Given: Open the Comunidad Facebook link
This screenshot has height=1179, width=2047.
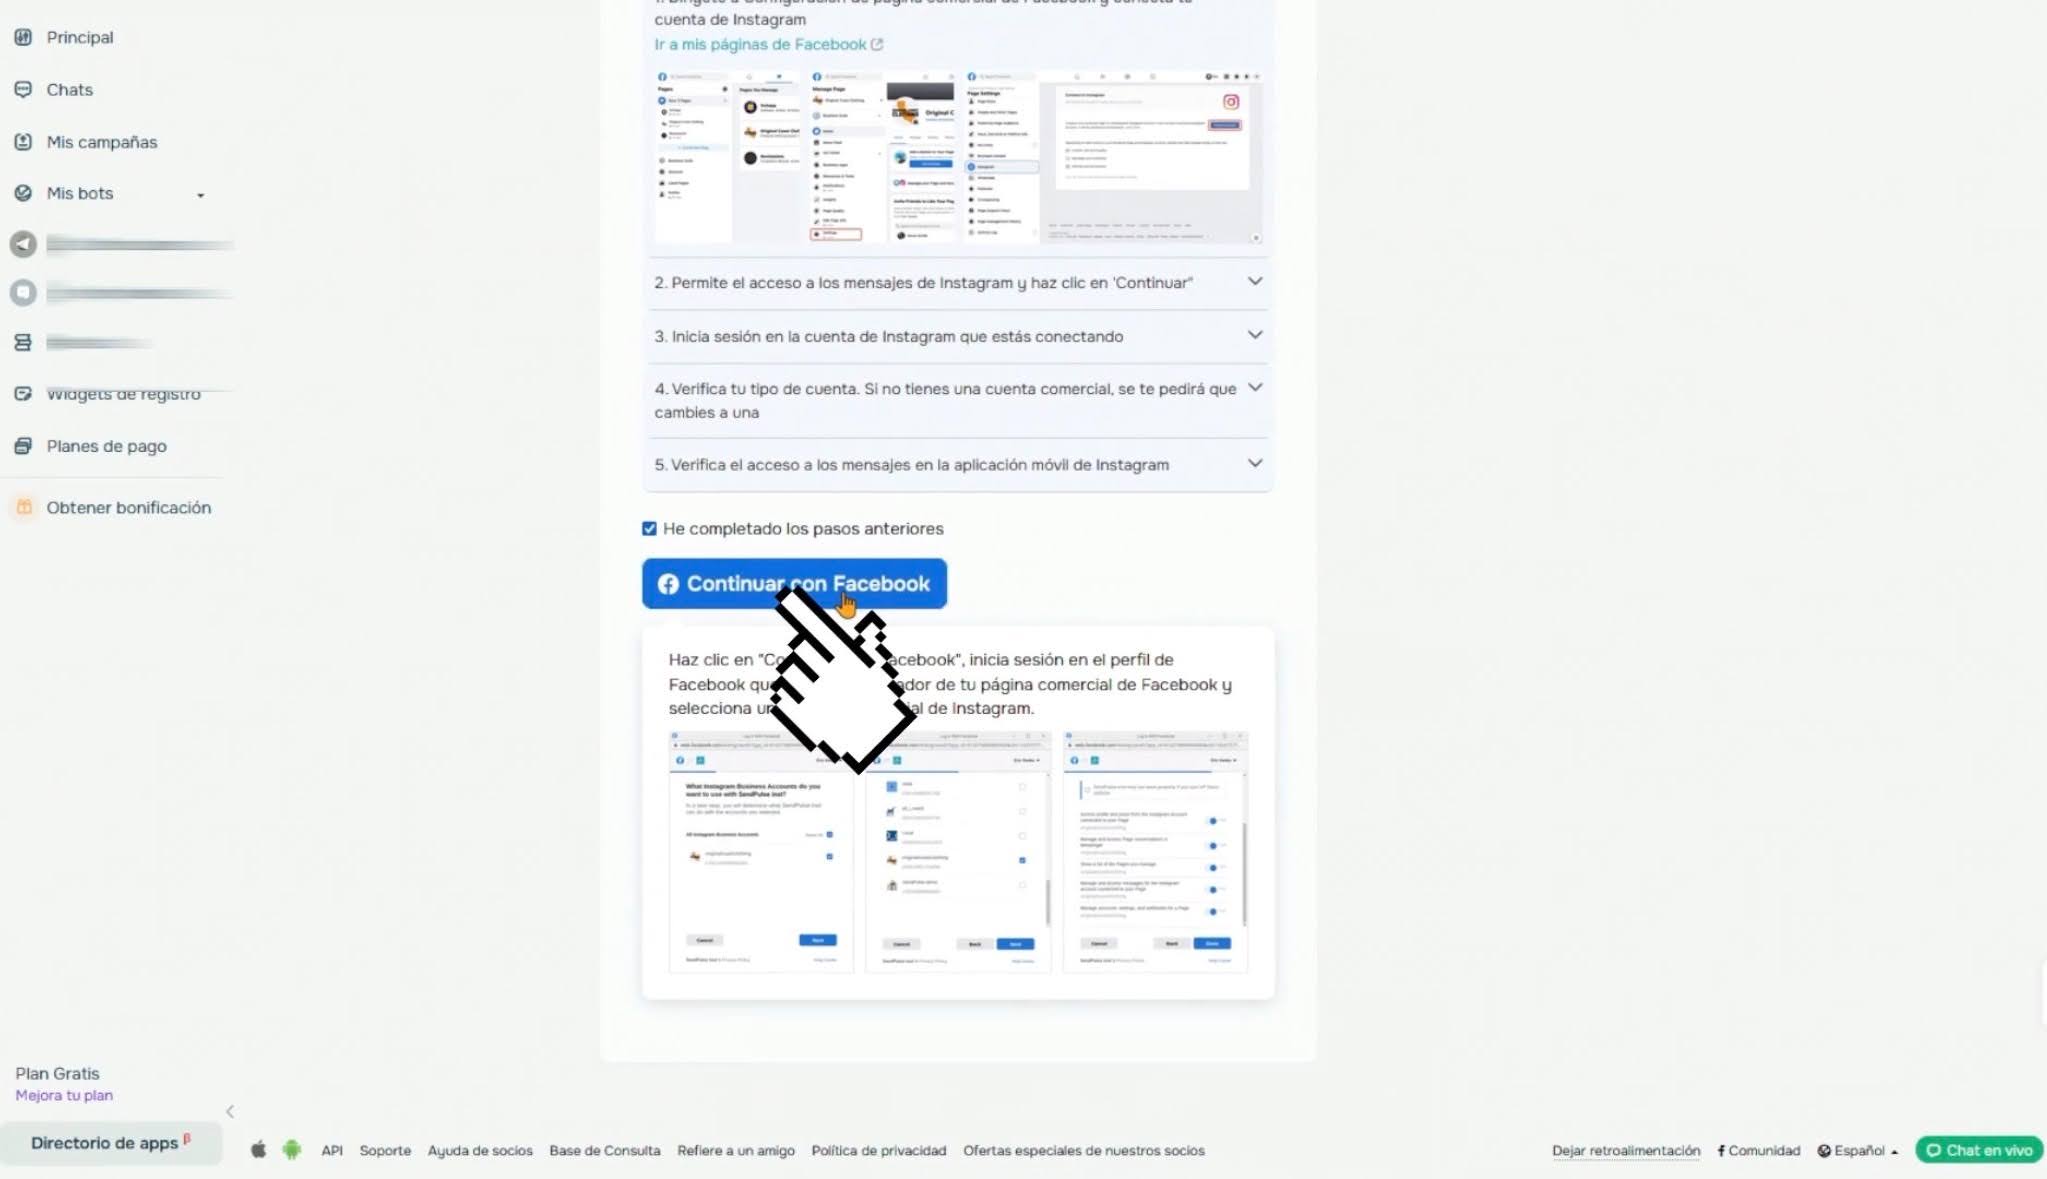Looking at the screenshot, I should [x=1758, y=1150].
